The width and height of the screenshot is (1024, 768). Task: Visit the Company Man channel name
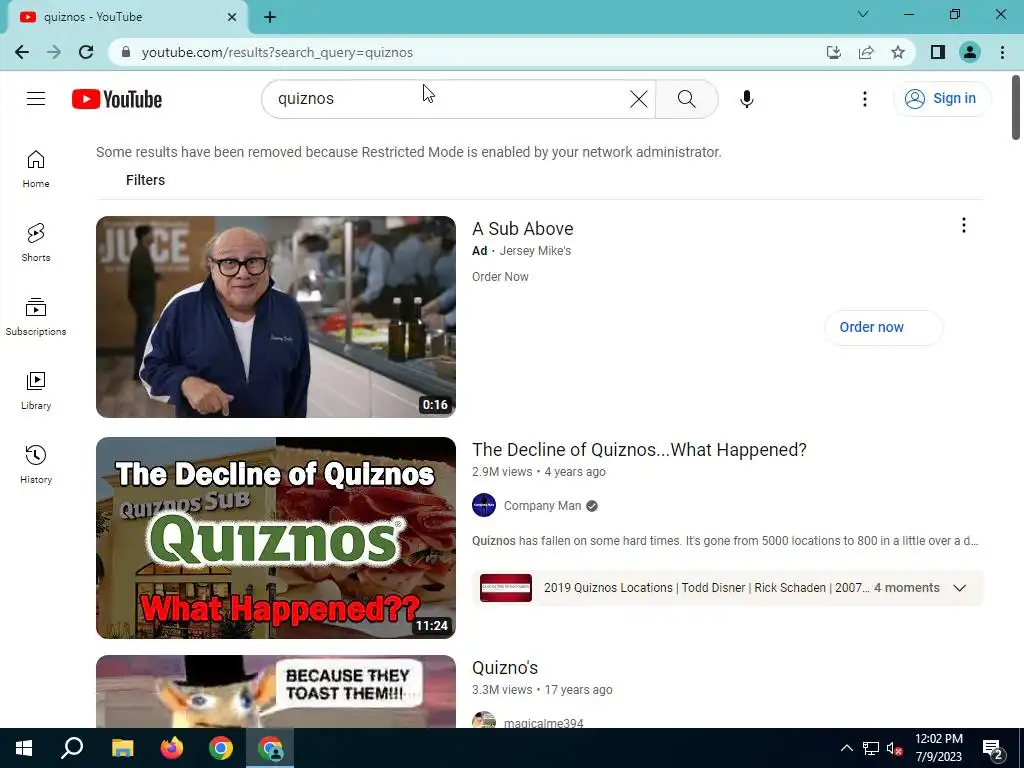(x=542, y=506)
